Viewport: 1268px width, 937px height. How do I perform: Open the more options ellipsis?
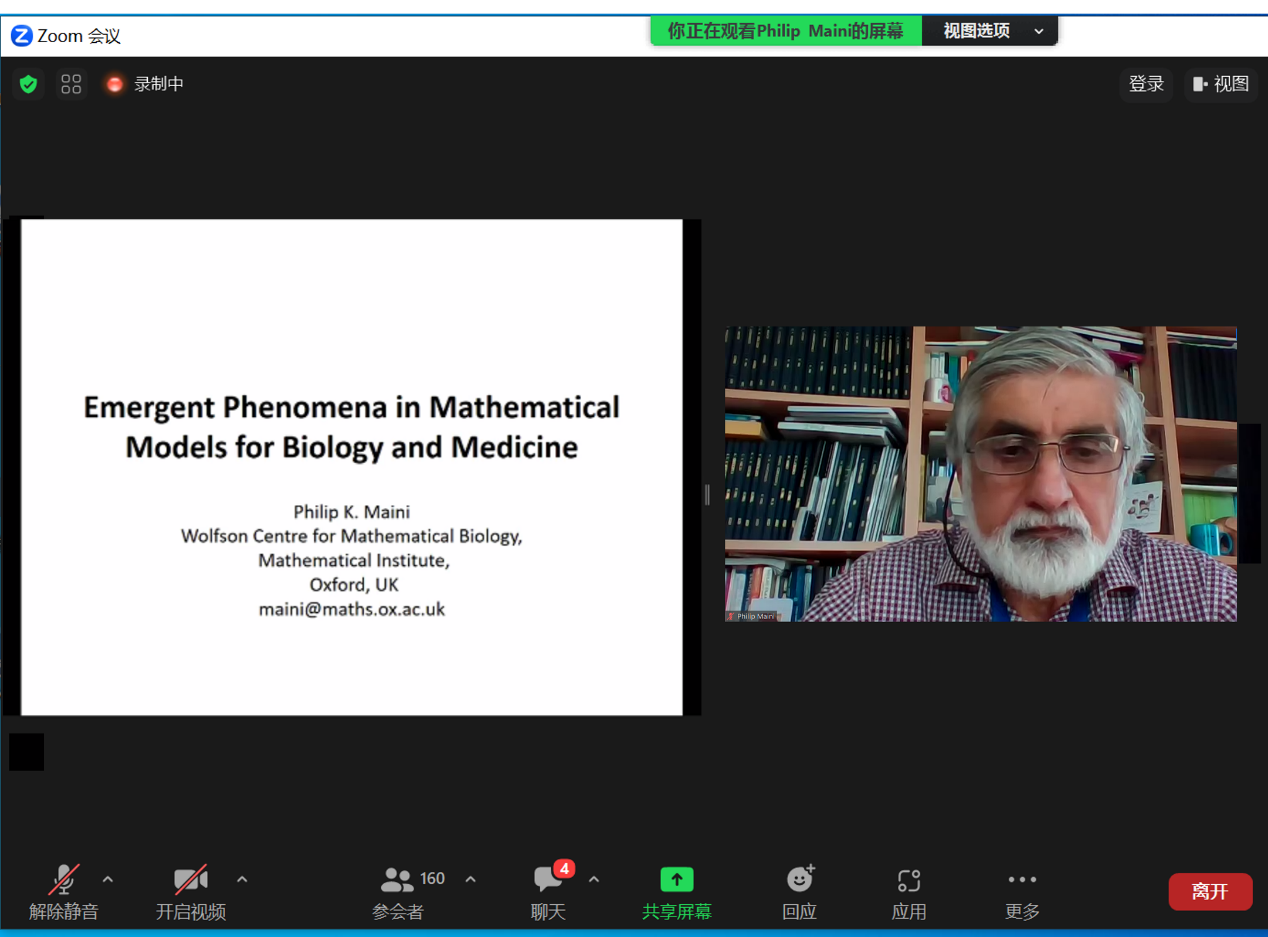pos(1022,880)
